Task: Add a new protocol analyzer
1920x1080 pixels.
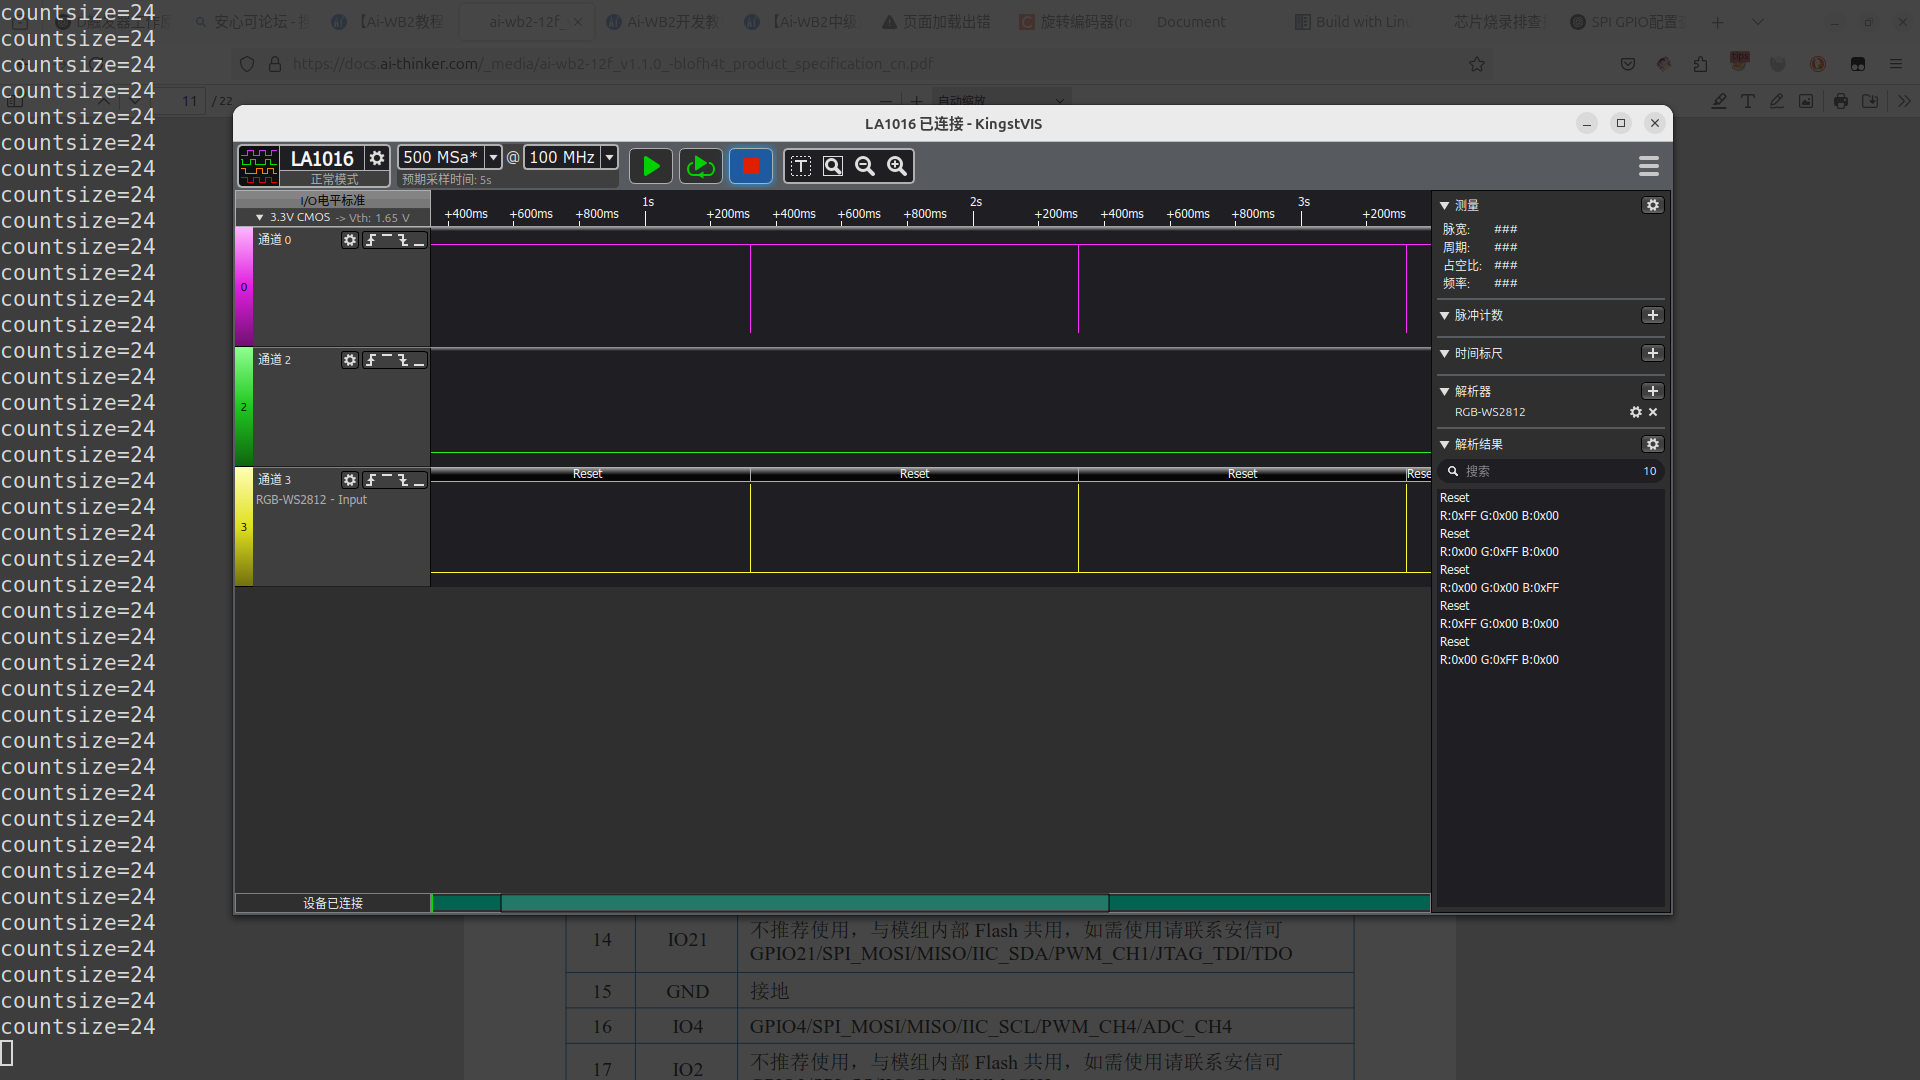Action: point(1653,391)
